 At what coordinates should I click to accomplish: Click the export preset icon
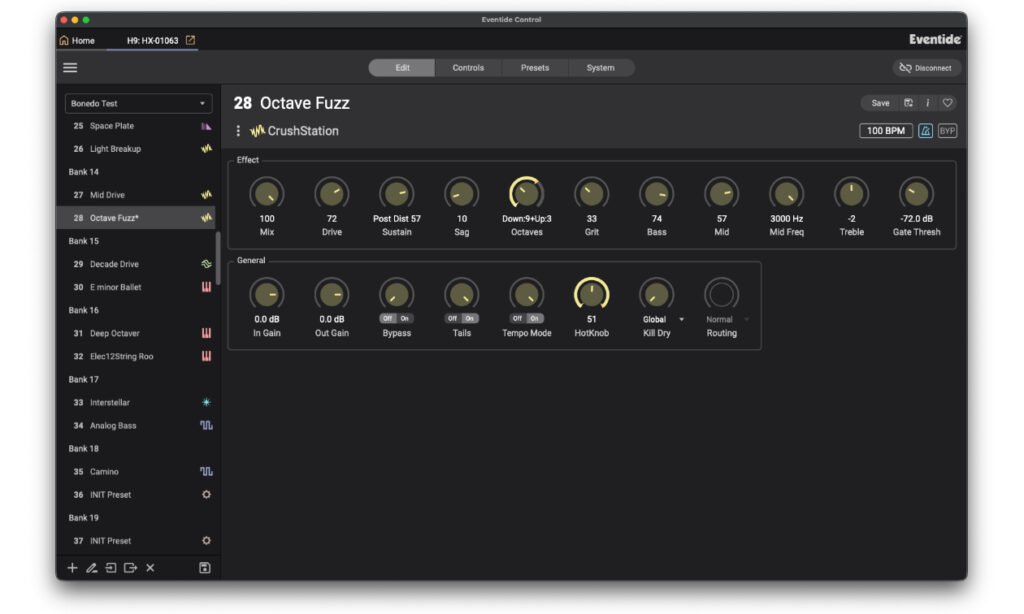tap(131, 568)
